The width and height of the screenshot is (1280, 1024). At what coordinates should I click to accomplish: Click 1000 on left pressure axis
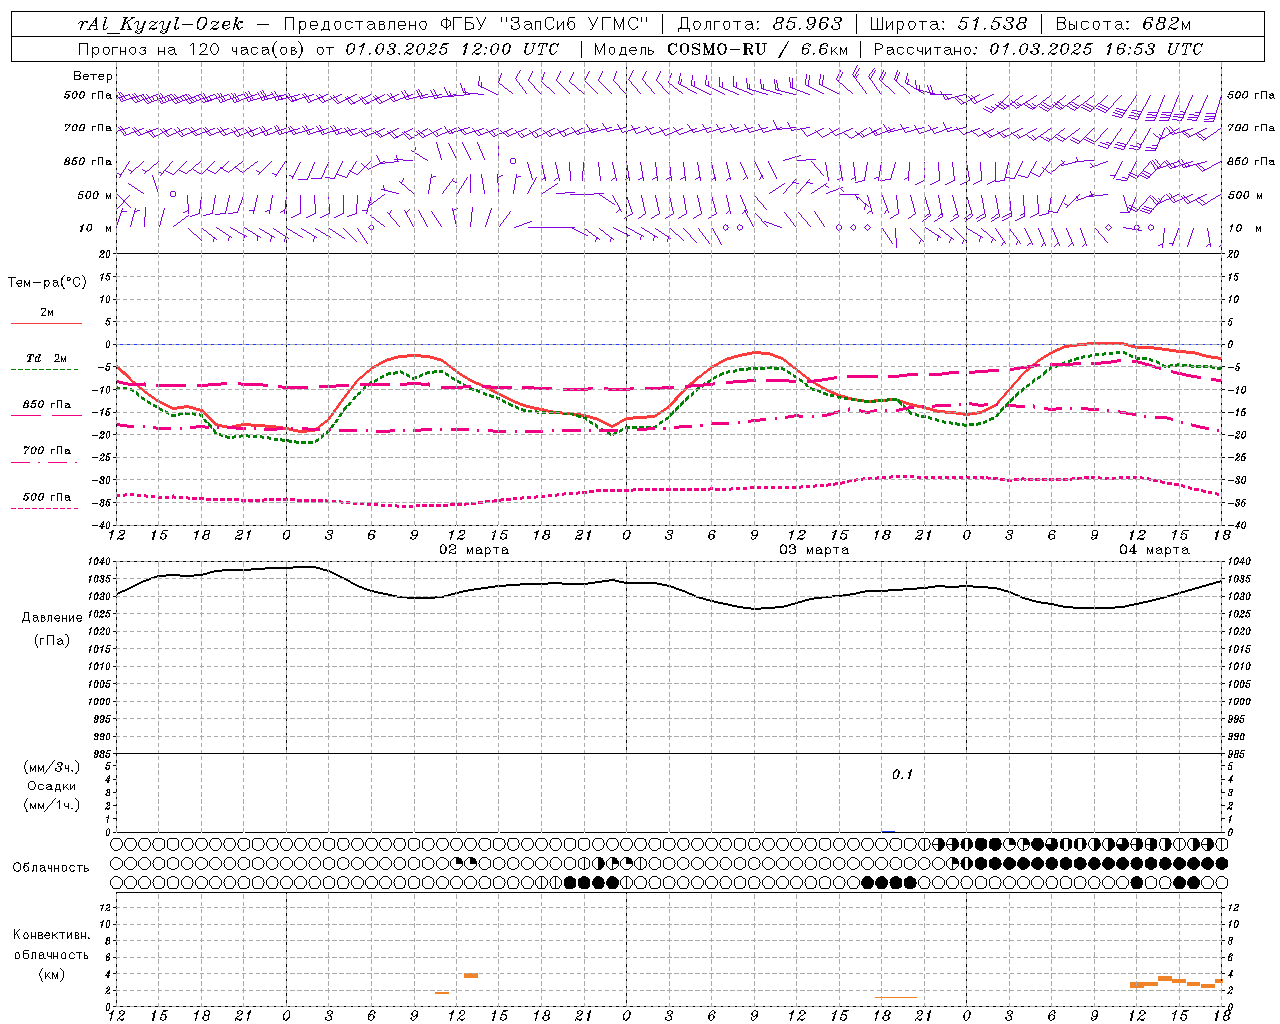98,702
